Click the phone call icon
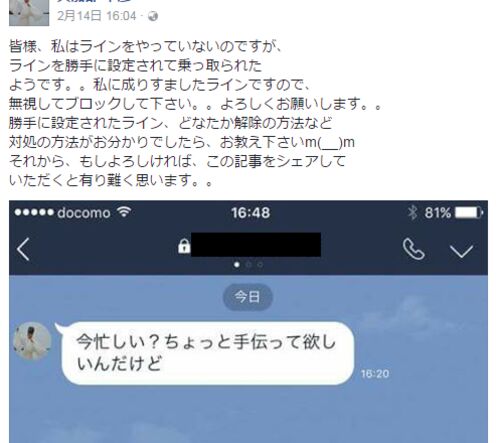This screenshot has width=500, height=443. 414,249
